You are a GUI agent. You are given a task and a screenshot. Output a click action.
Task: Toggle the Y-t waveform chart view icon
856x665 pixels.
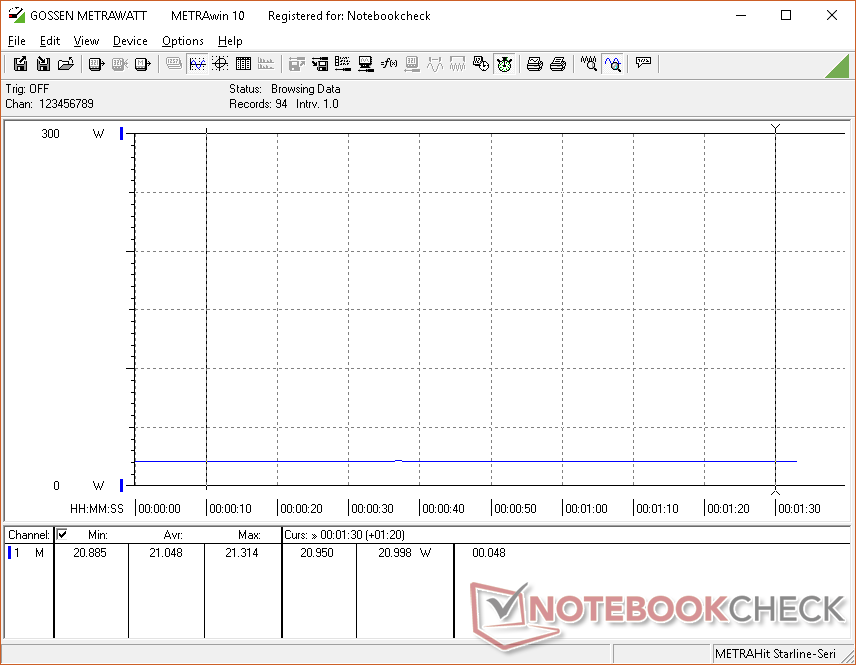point(197,64)
